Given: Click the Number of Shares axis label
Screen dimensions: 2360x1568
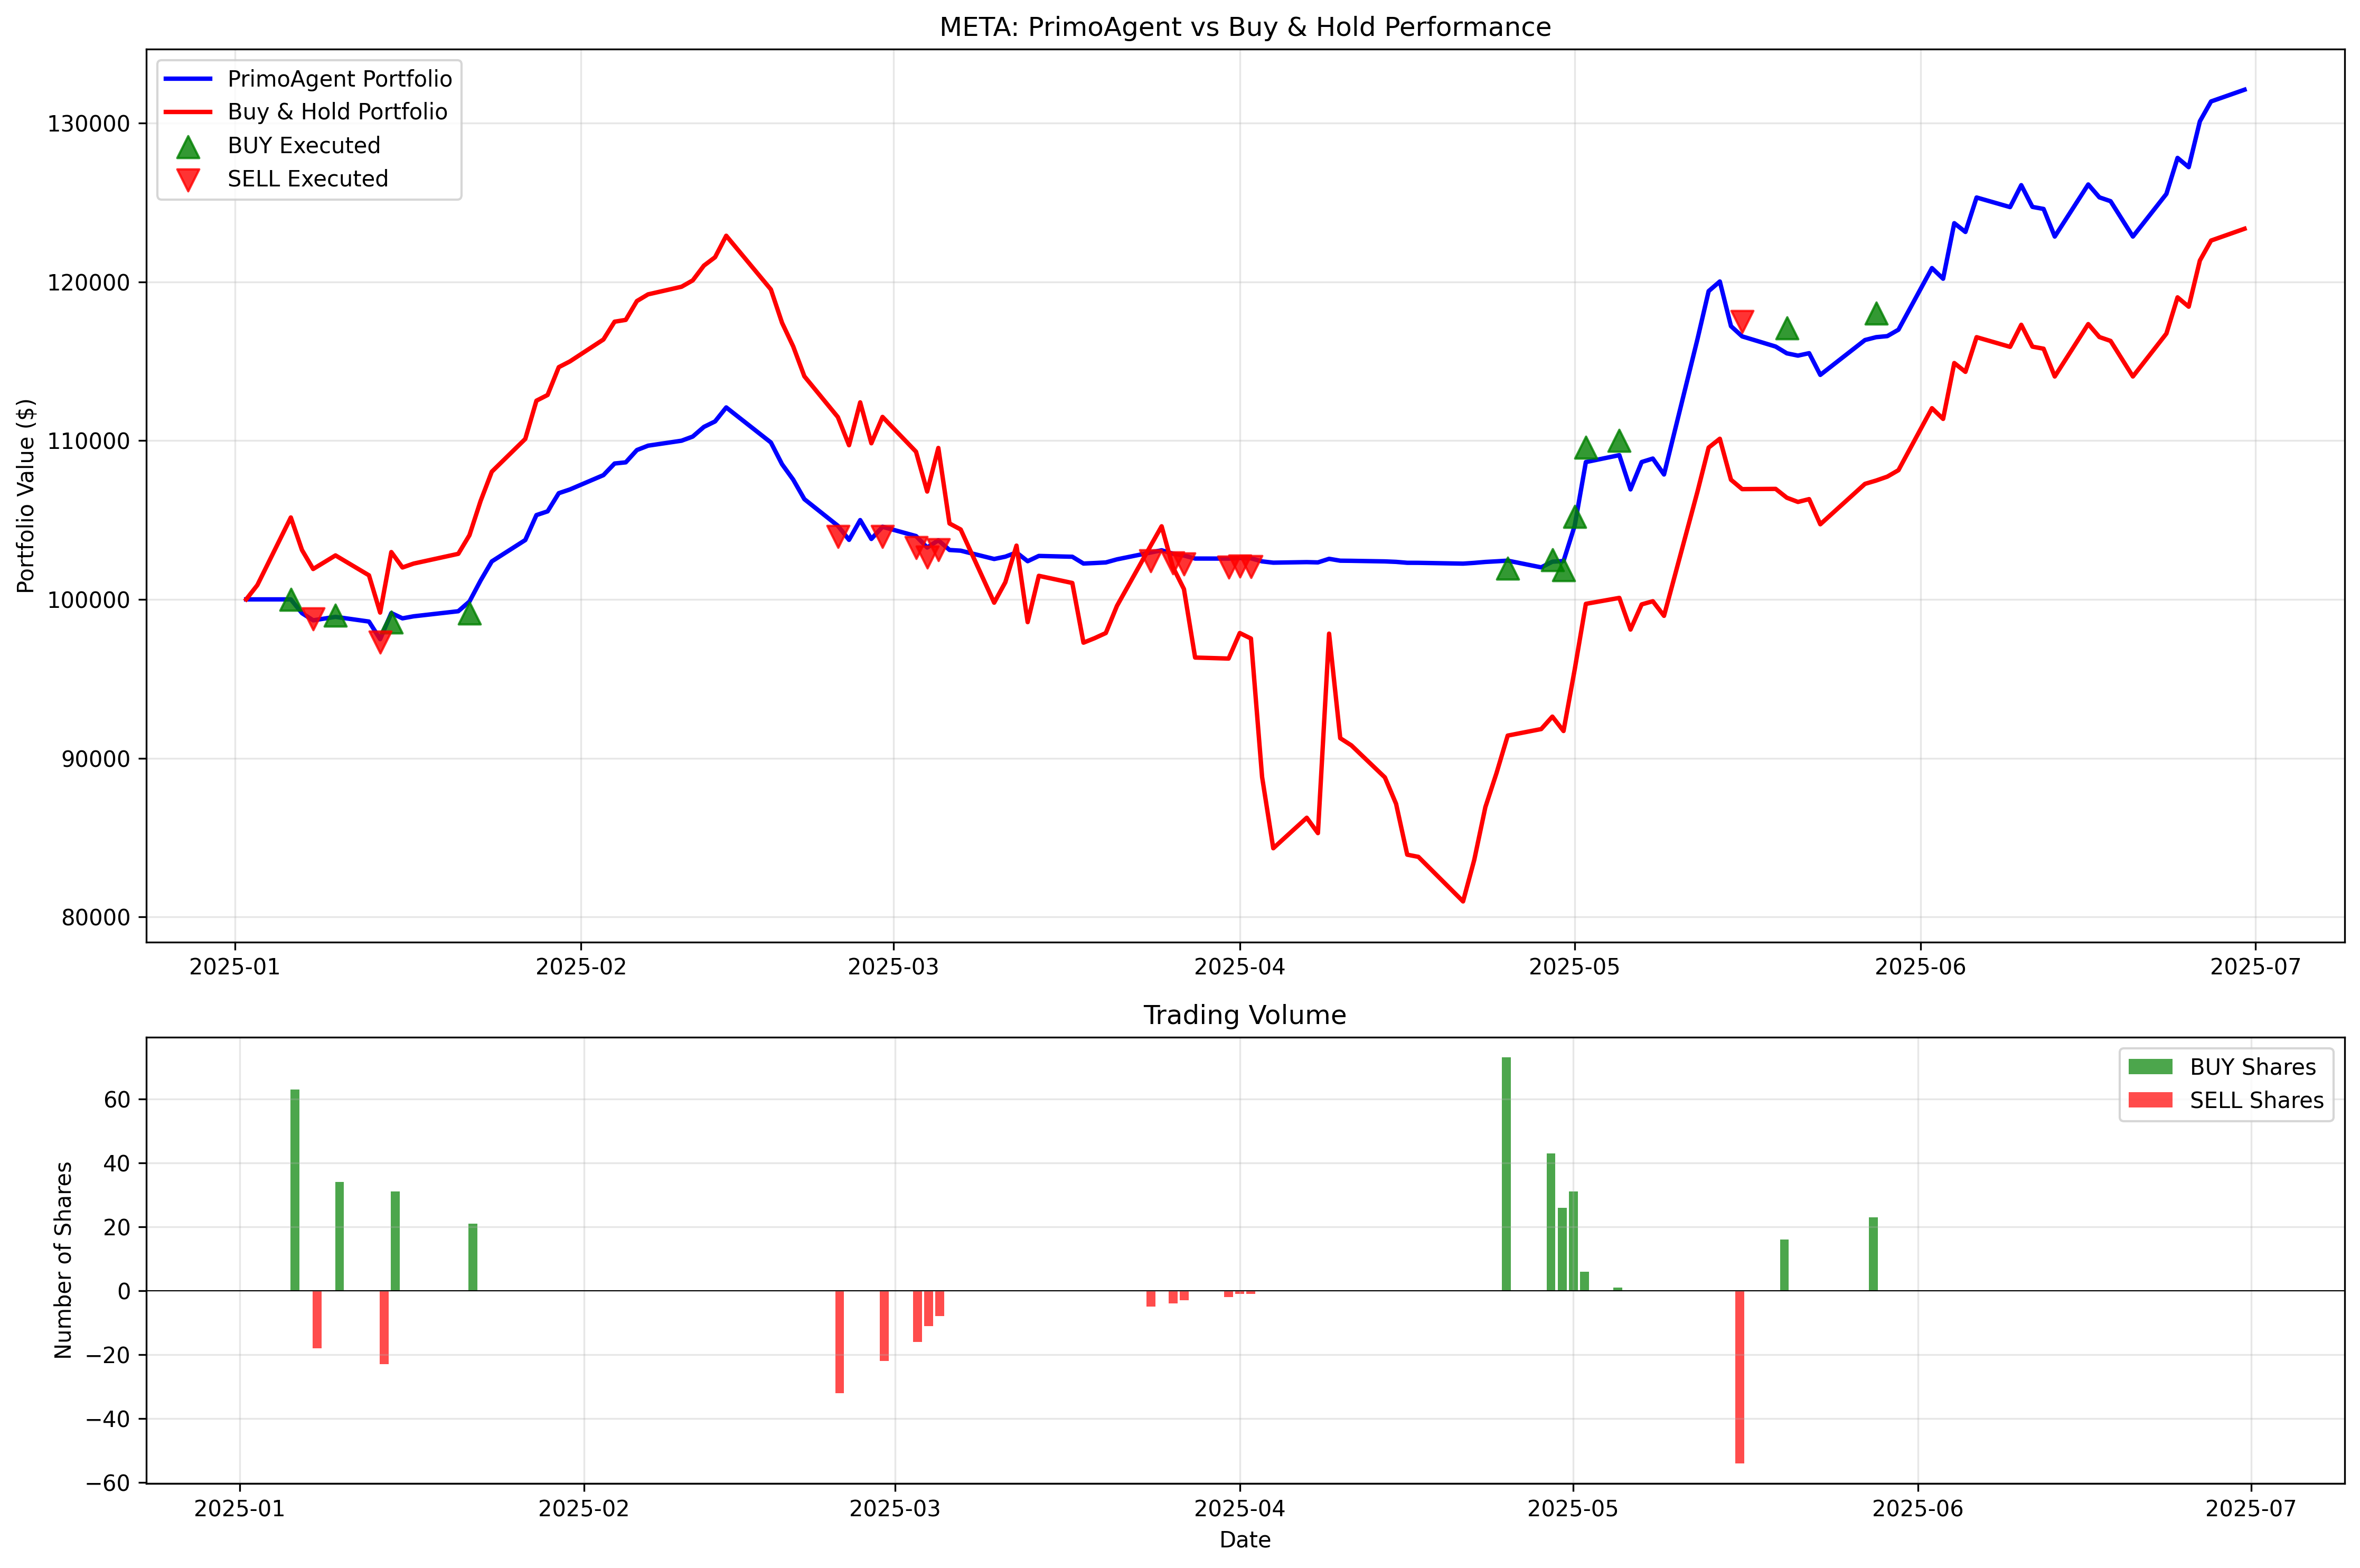Looking at the screenshot, I should pyautogui.click(x=64, y=1259).
